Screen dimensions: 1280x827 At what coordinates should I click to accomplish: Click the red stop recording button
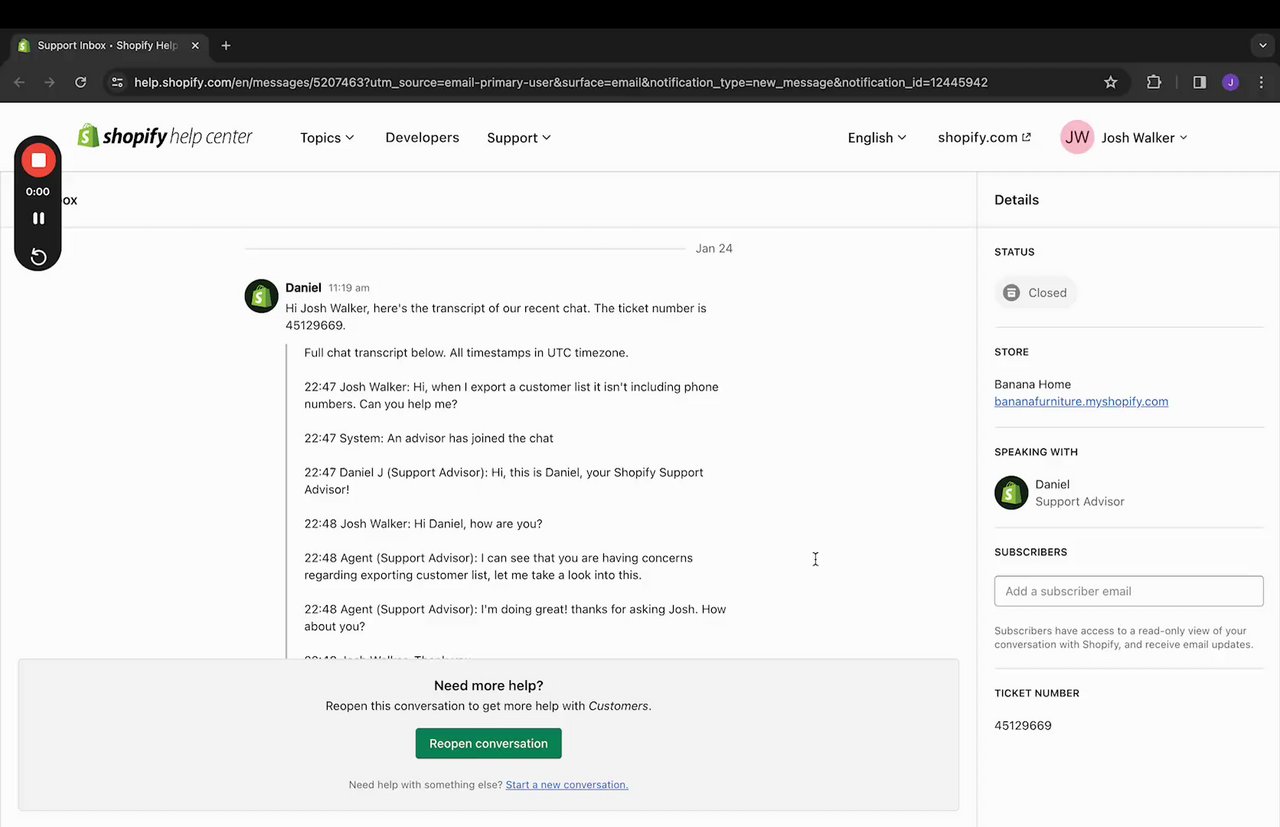click(x=38, y=160)
